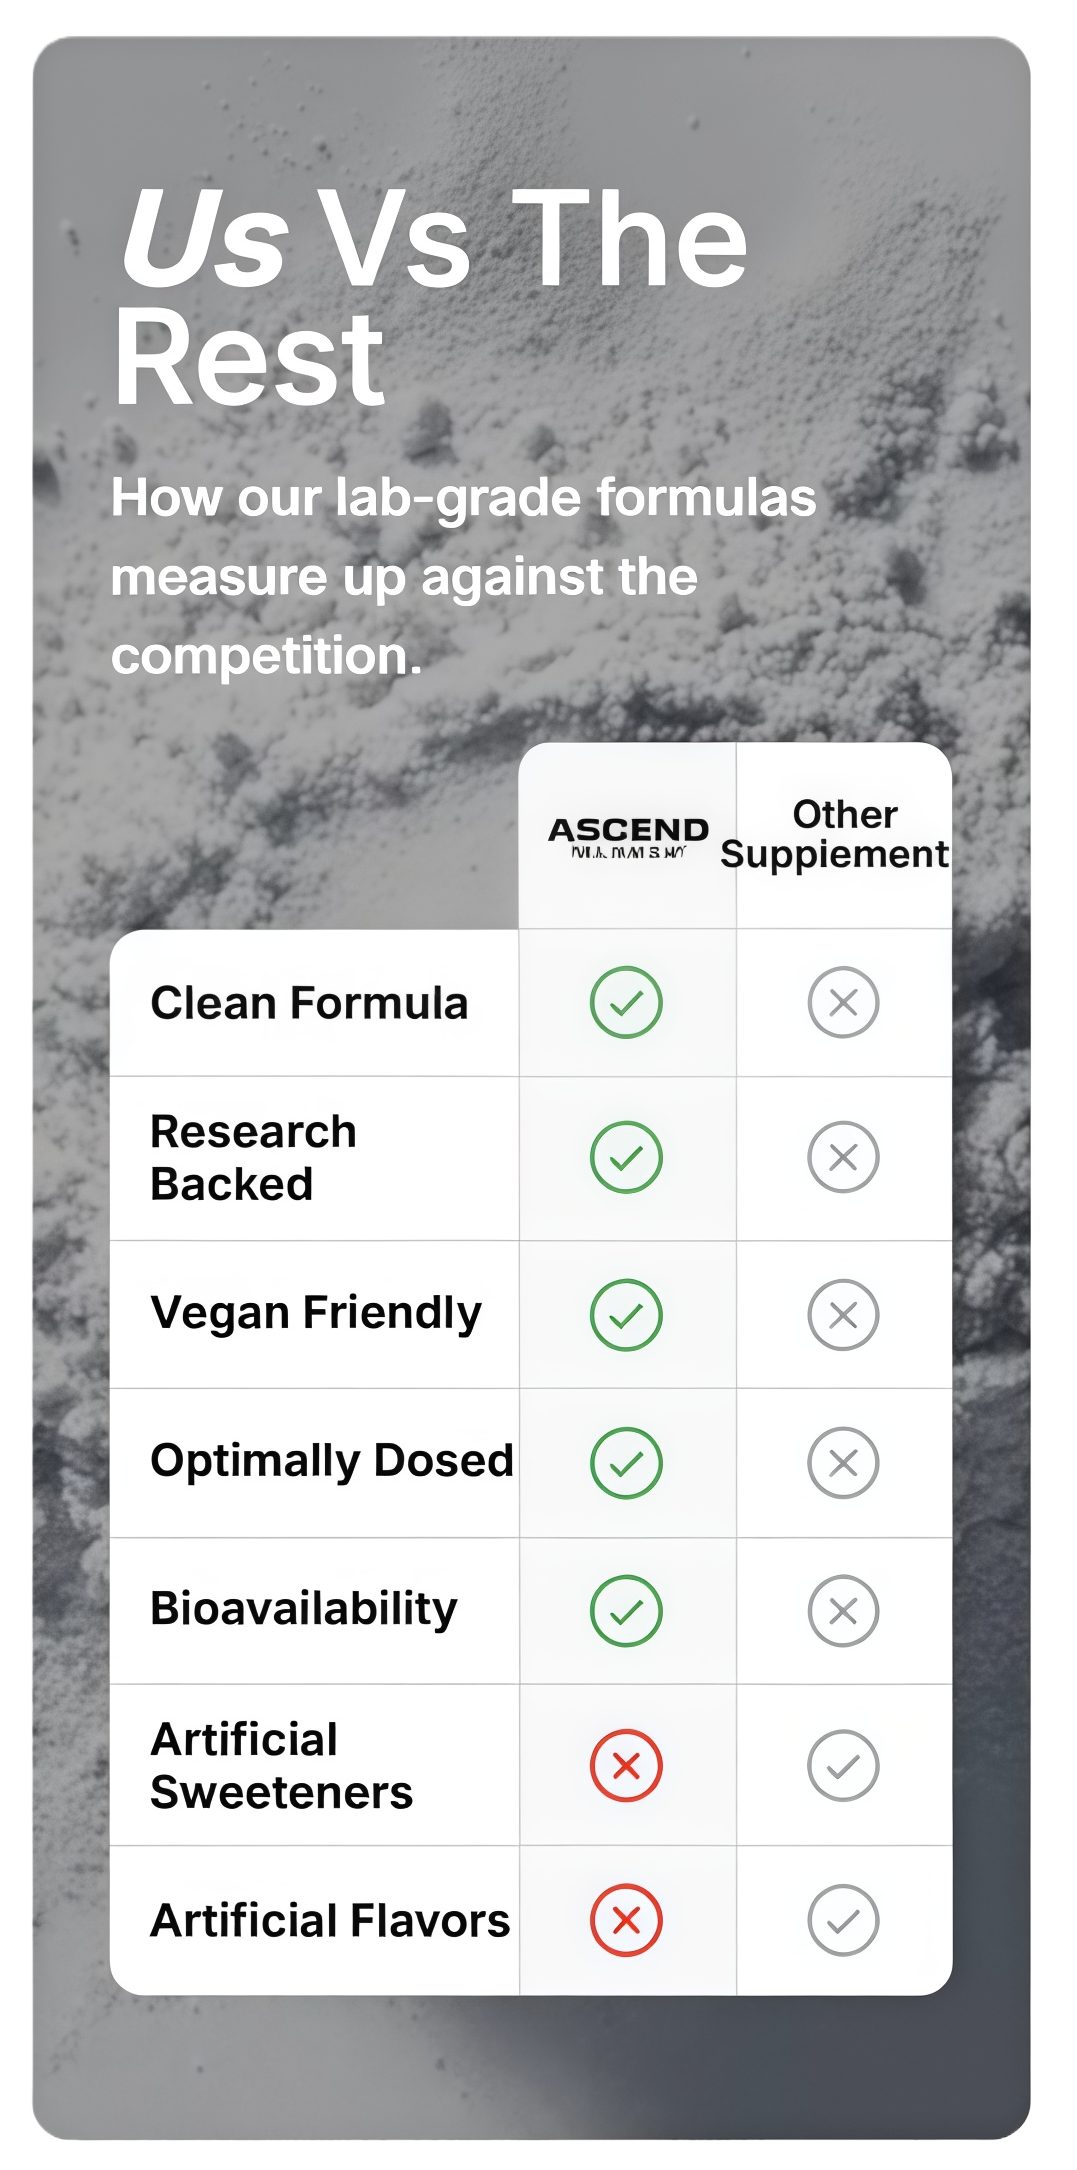The image size is (1077, 2170).
Task: Click red X for Artificial Flavors
Action: 626,1920
